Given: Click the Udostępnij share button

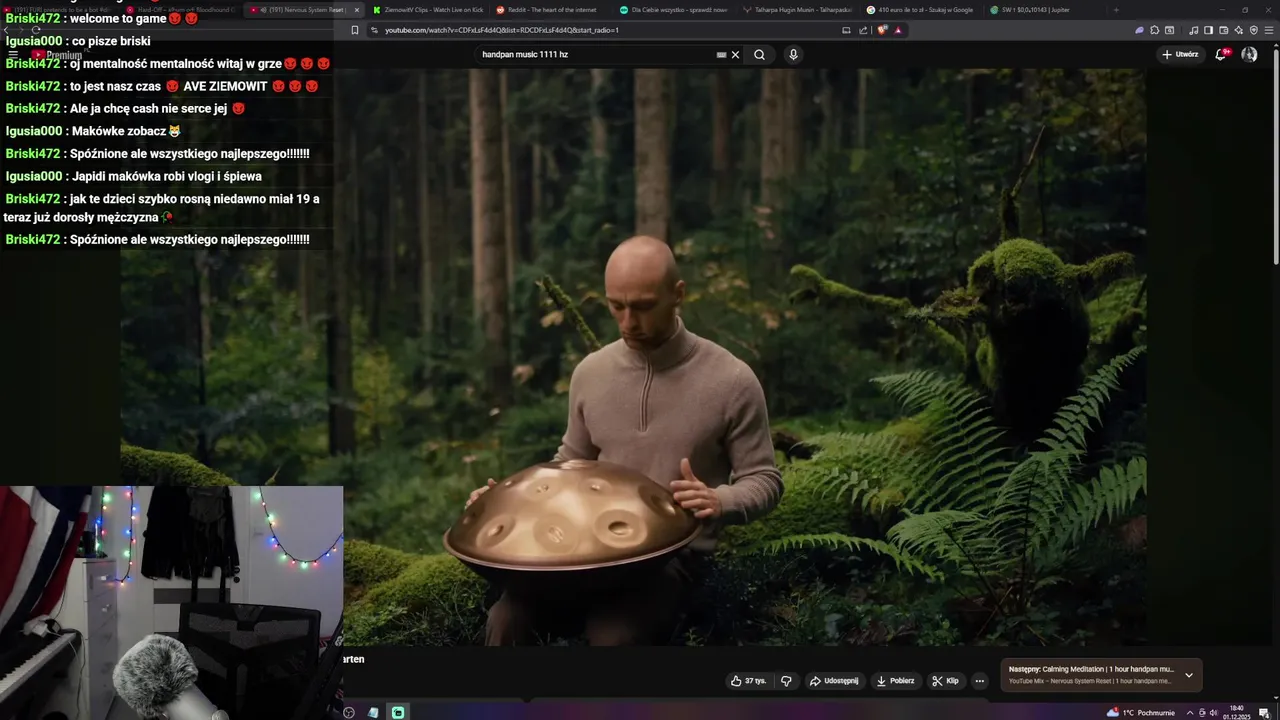Looking at the screenshot, I should pyautogui.click(x=834, y=681).
